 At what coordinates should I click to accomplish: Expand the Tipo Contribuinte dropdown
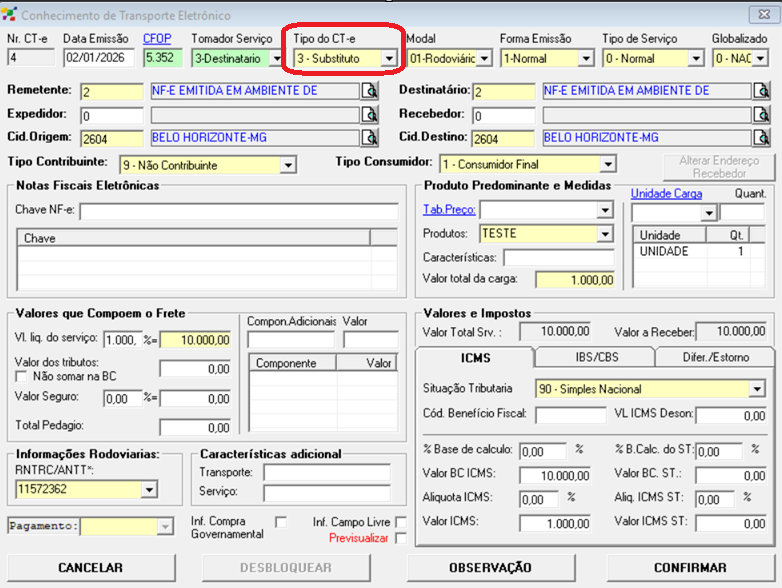point(288,165)
